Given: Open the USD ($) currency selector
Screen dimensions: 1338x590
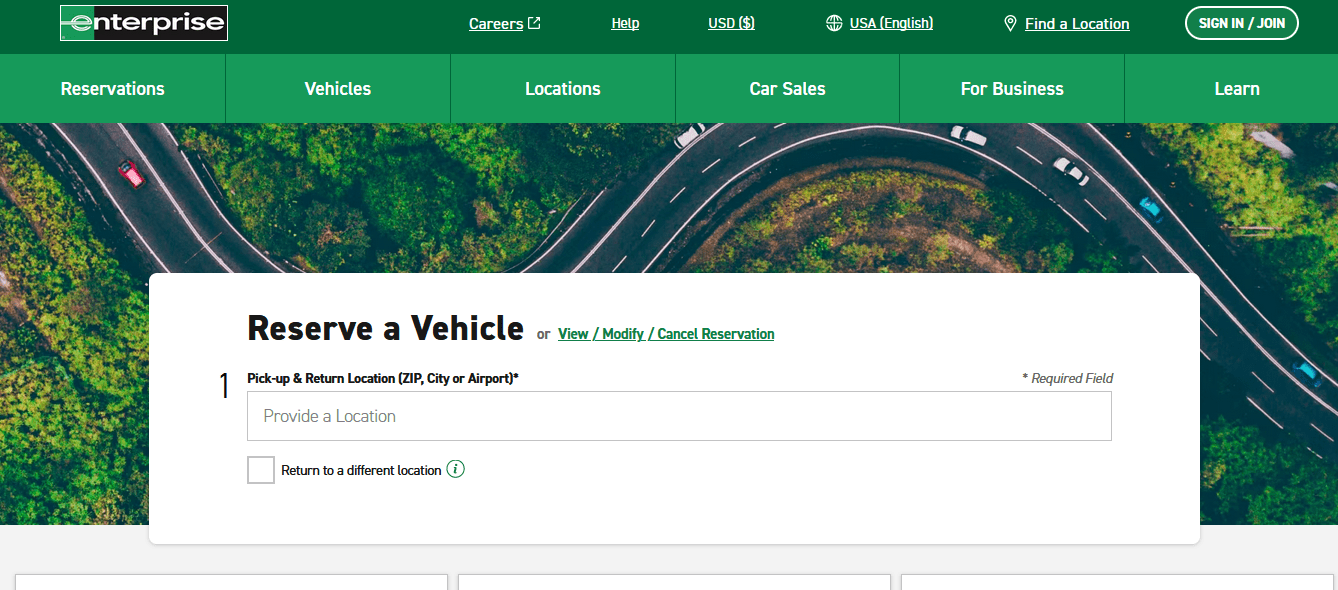Looking at the screenshot, I should tap(731, 22).
